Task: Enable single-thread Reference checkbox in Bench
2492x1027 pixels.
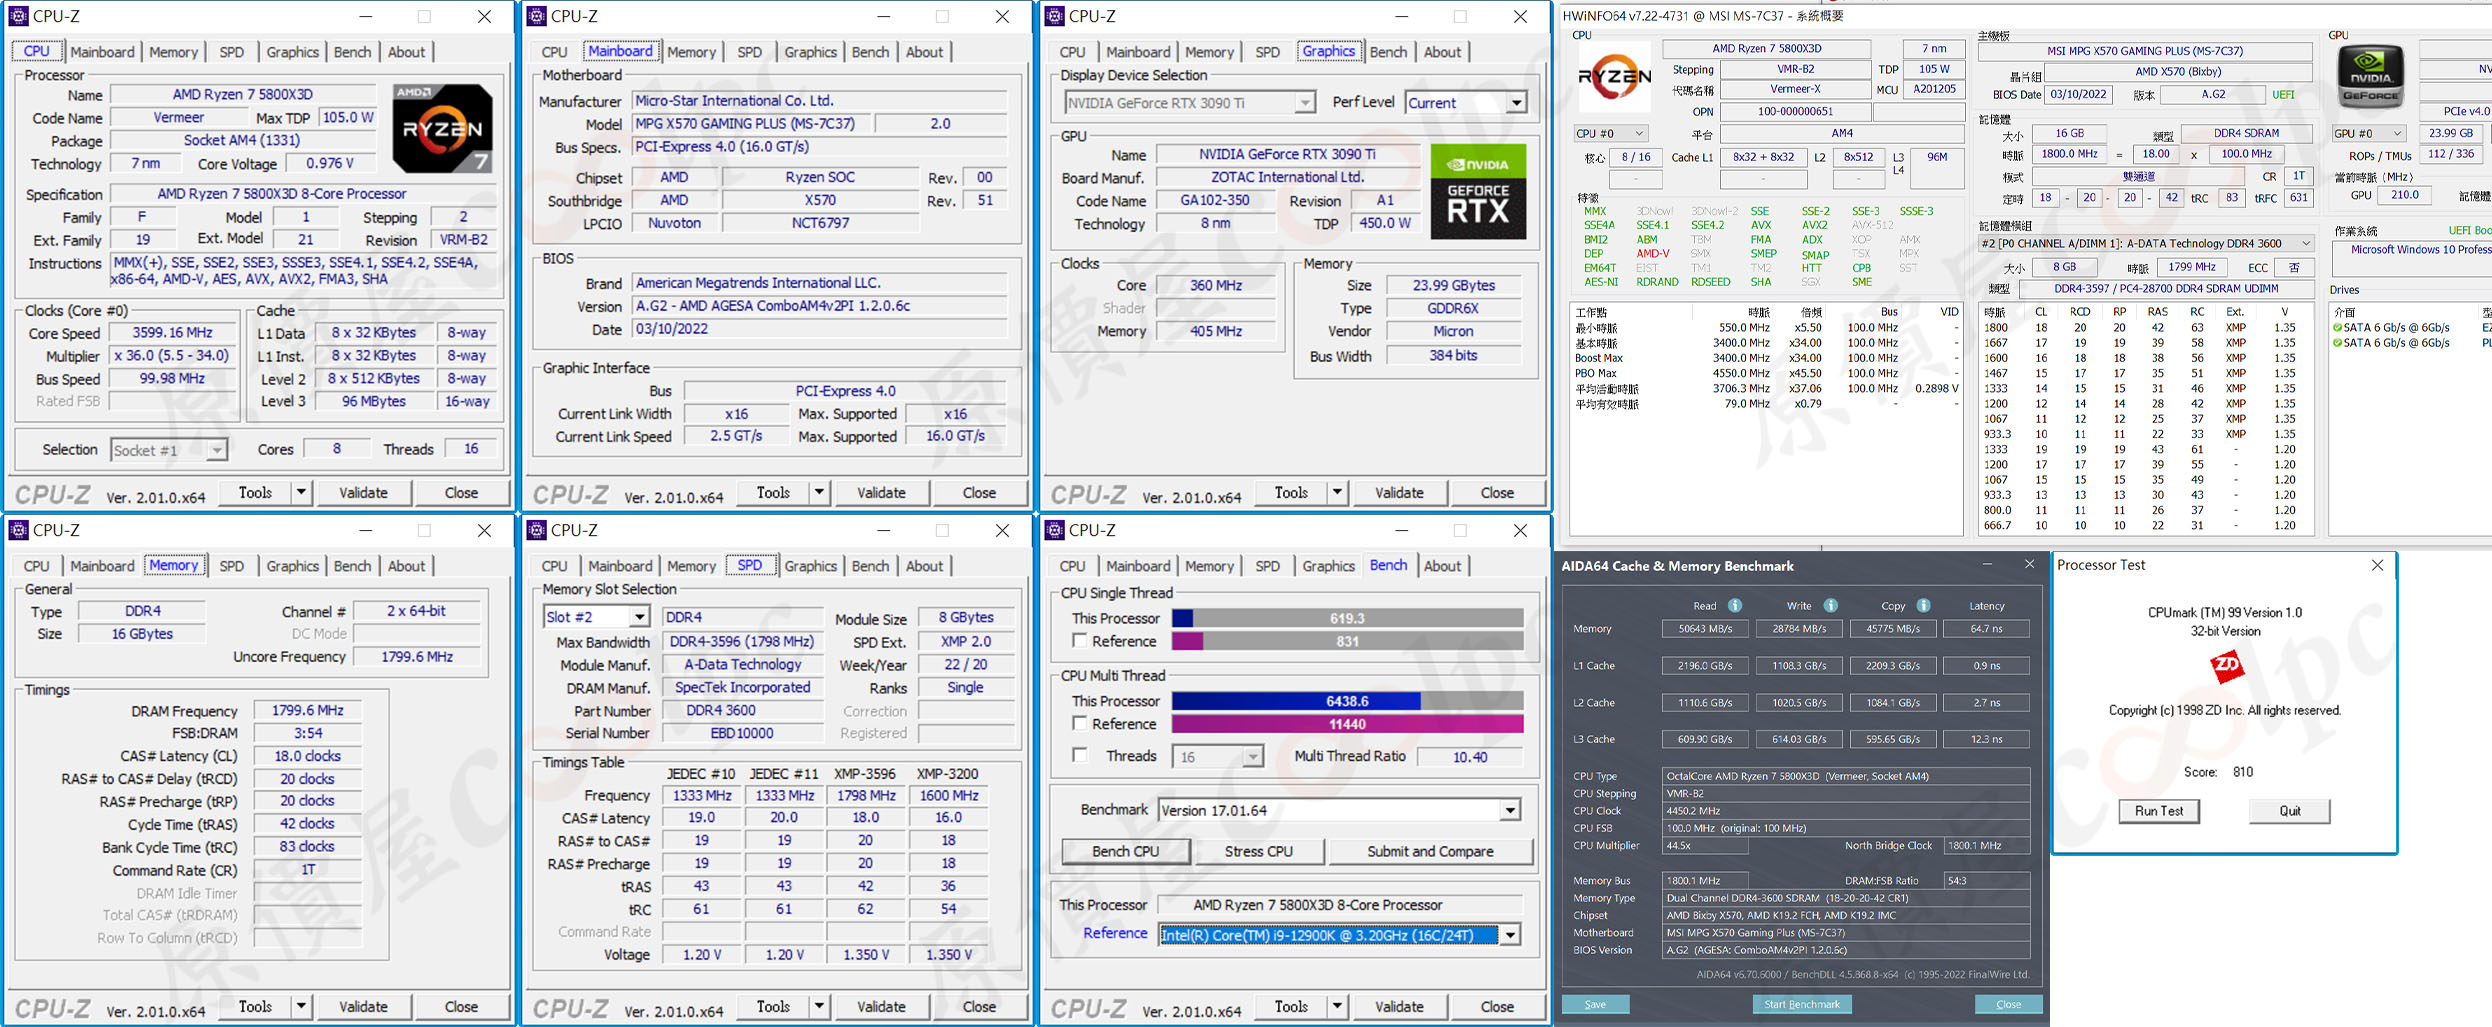Action: pyautogui.click(x=1079, y=641)
